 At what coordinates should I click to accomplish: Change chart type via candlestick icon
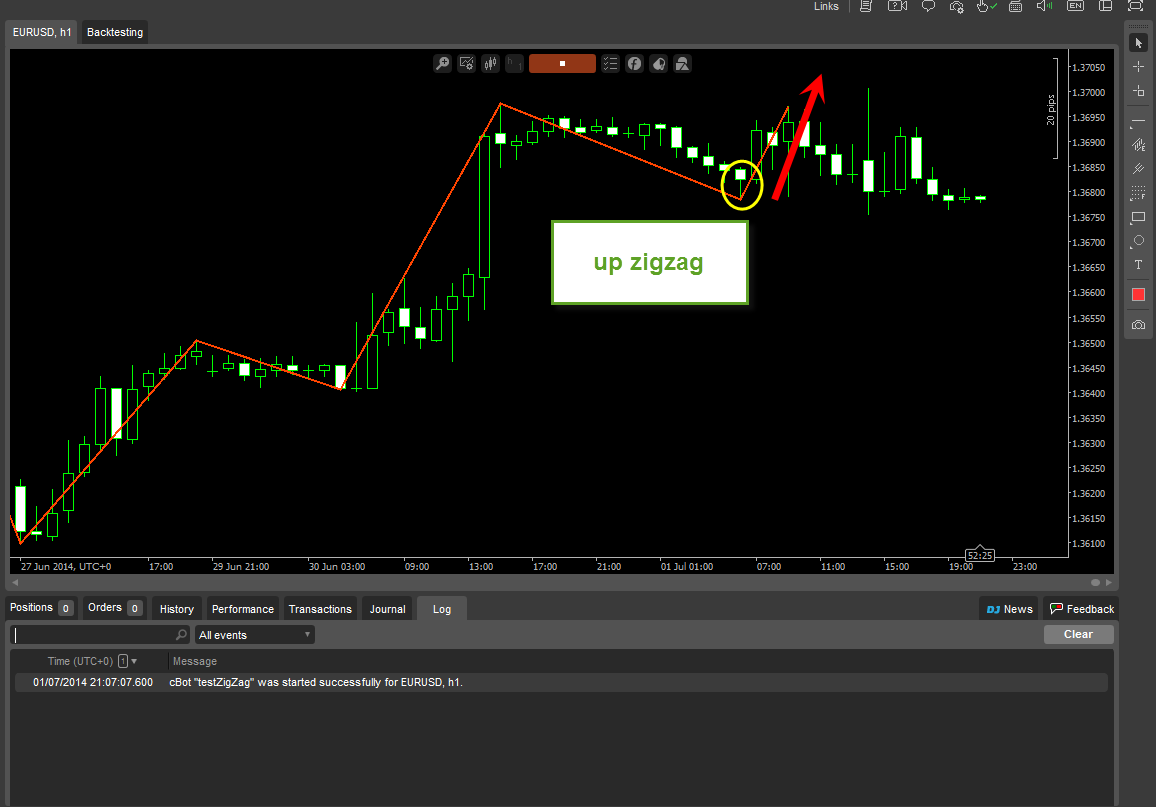tap(490, 64)
